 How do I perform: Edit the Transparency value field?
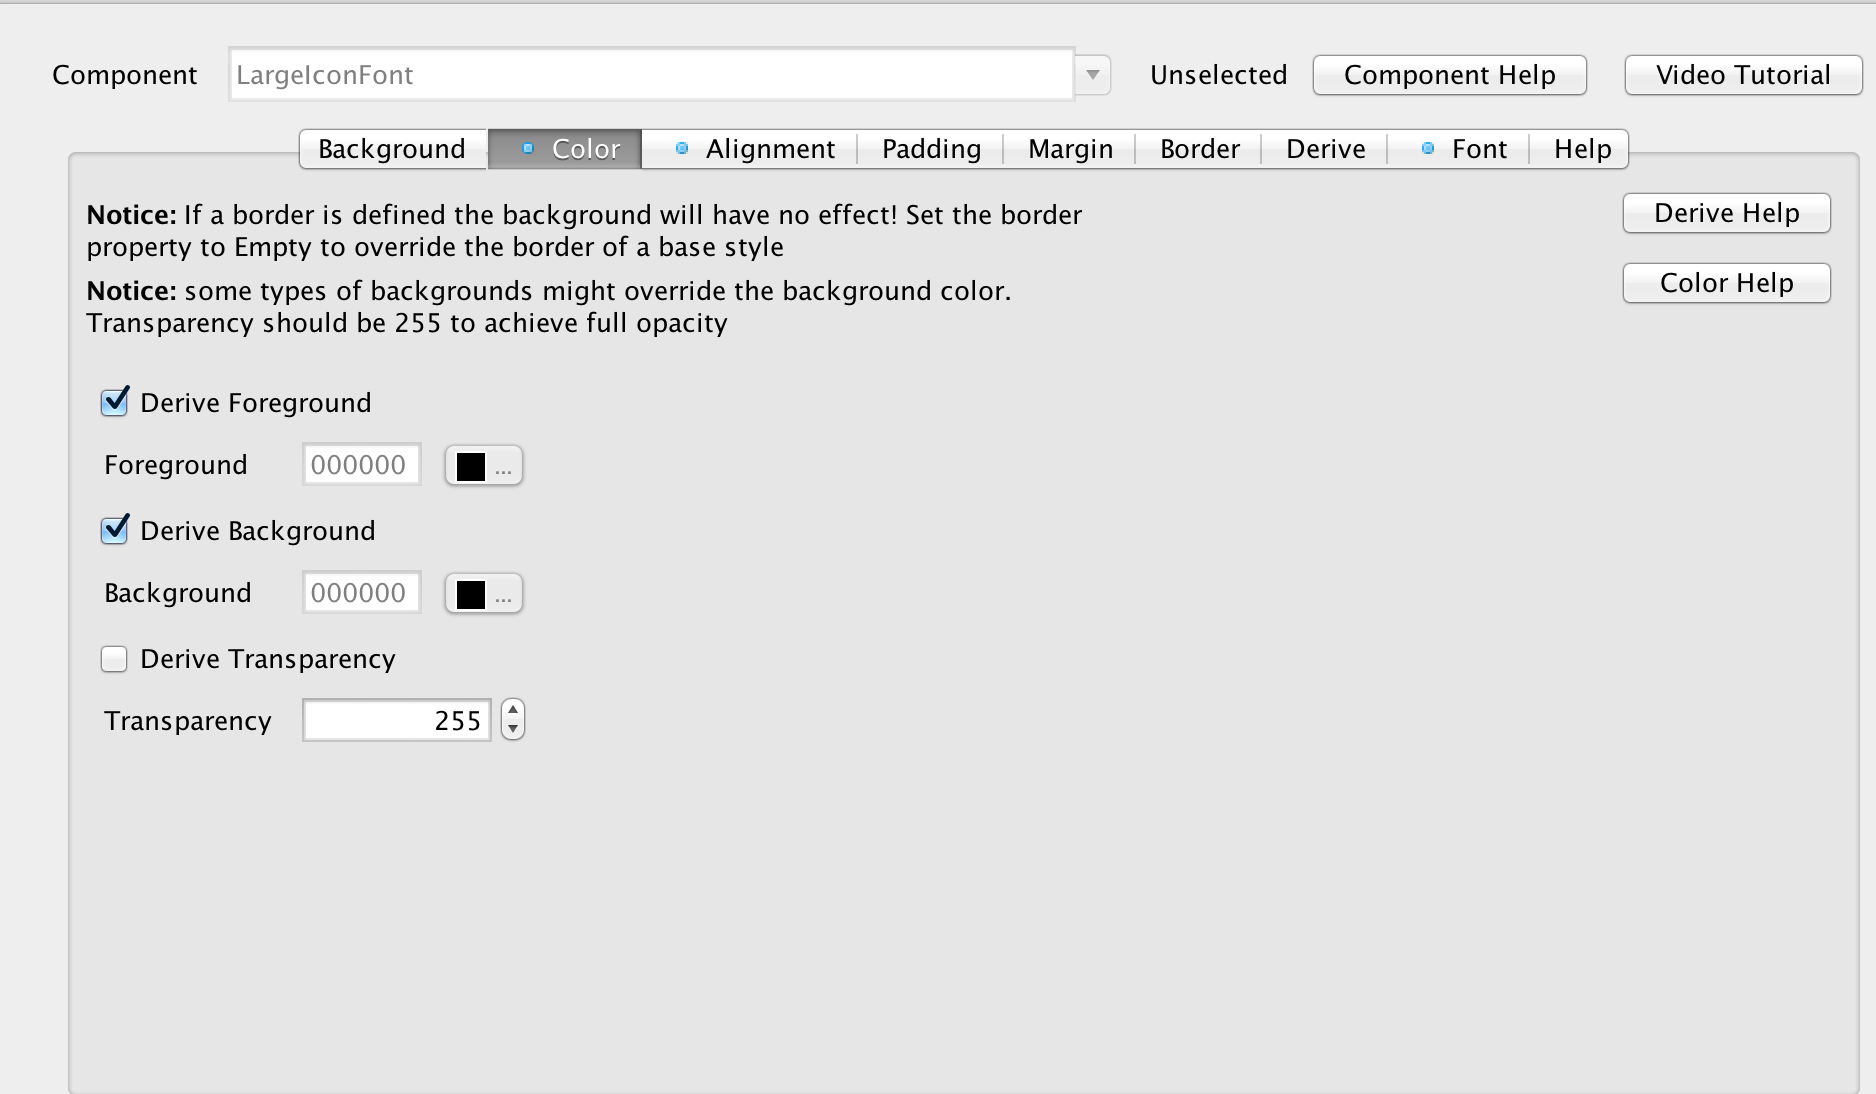point(397,720)
